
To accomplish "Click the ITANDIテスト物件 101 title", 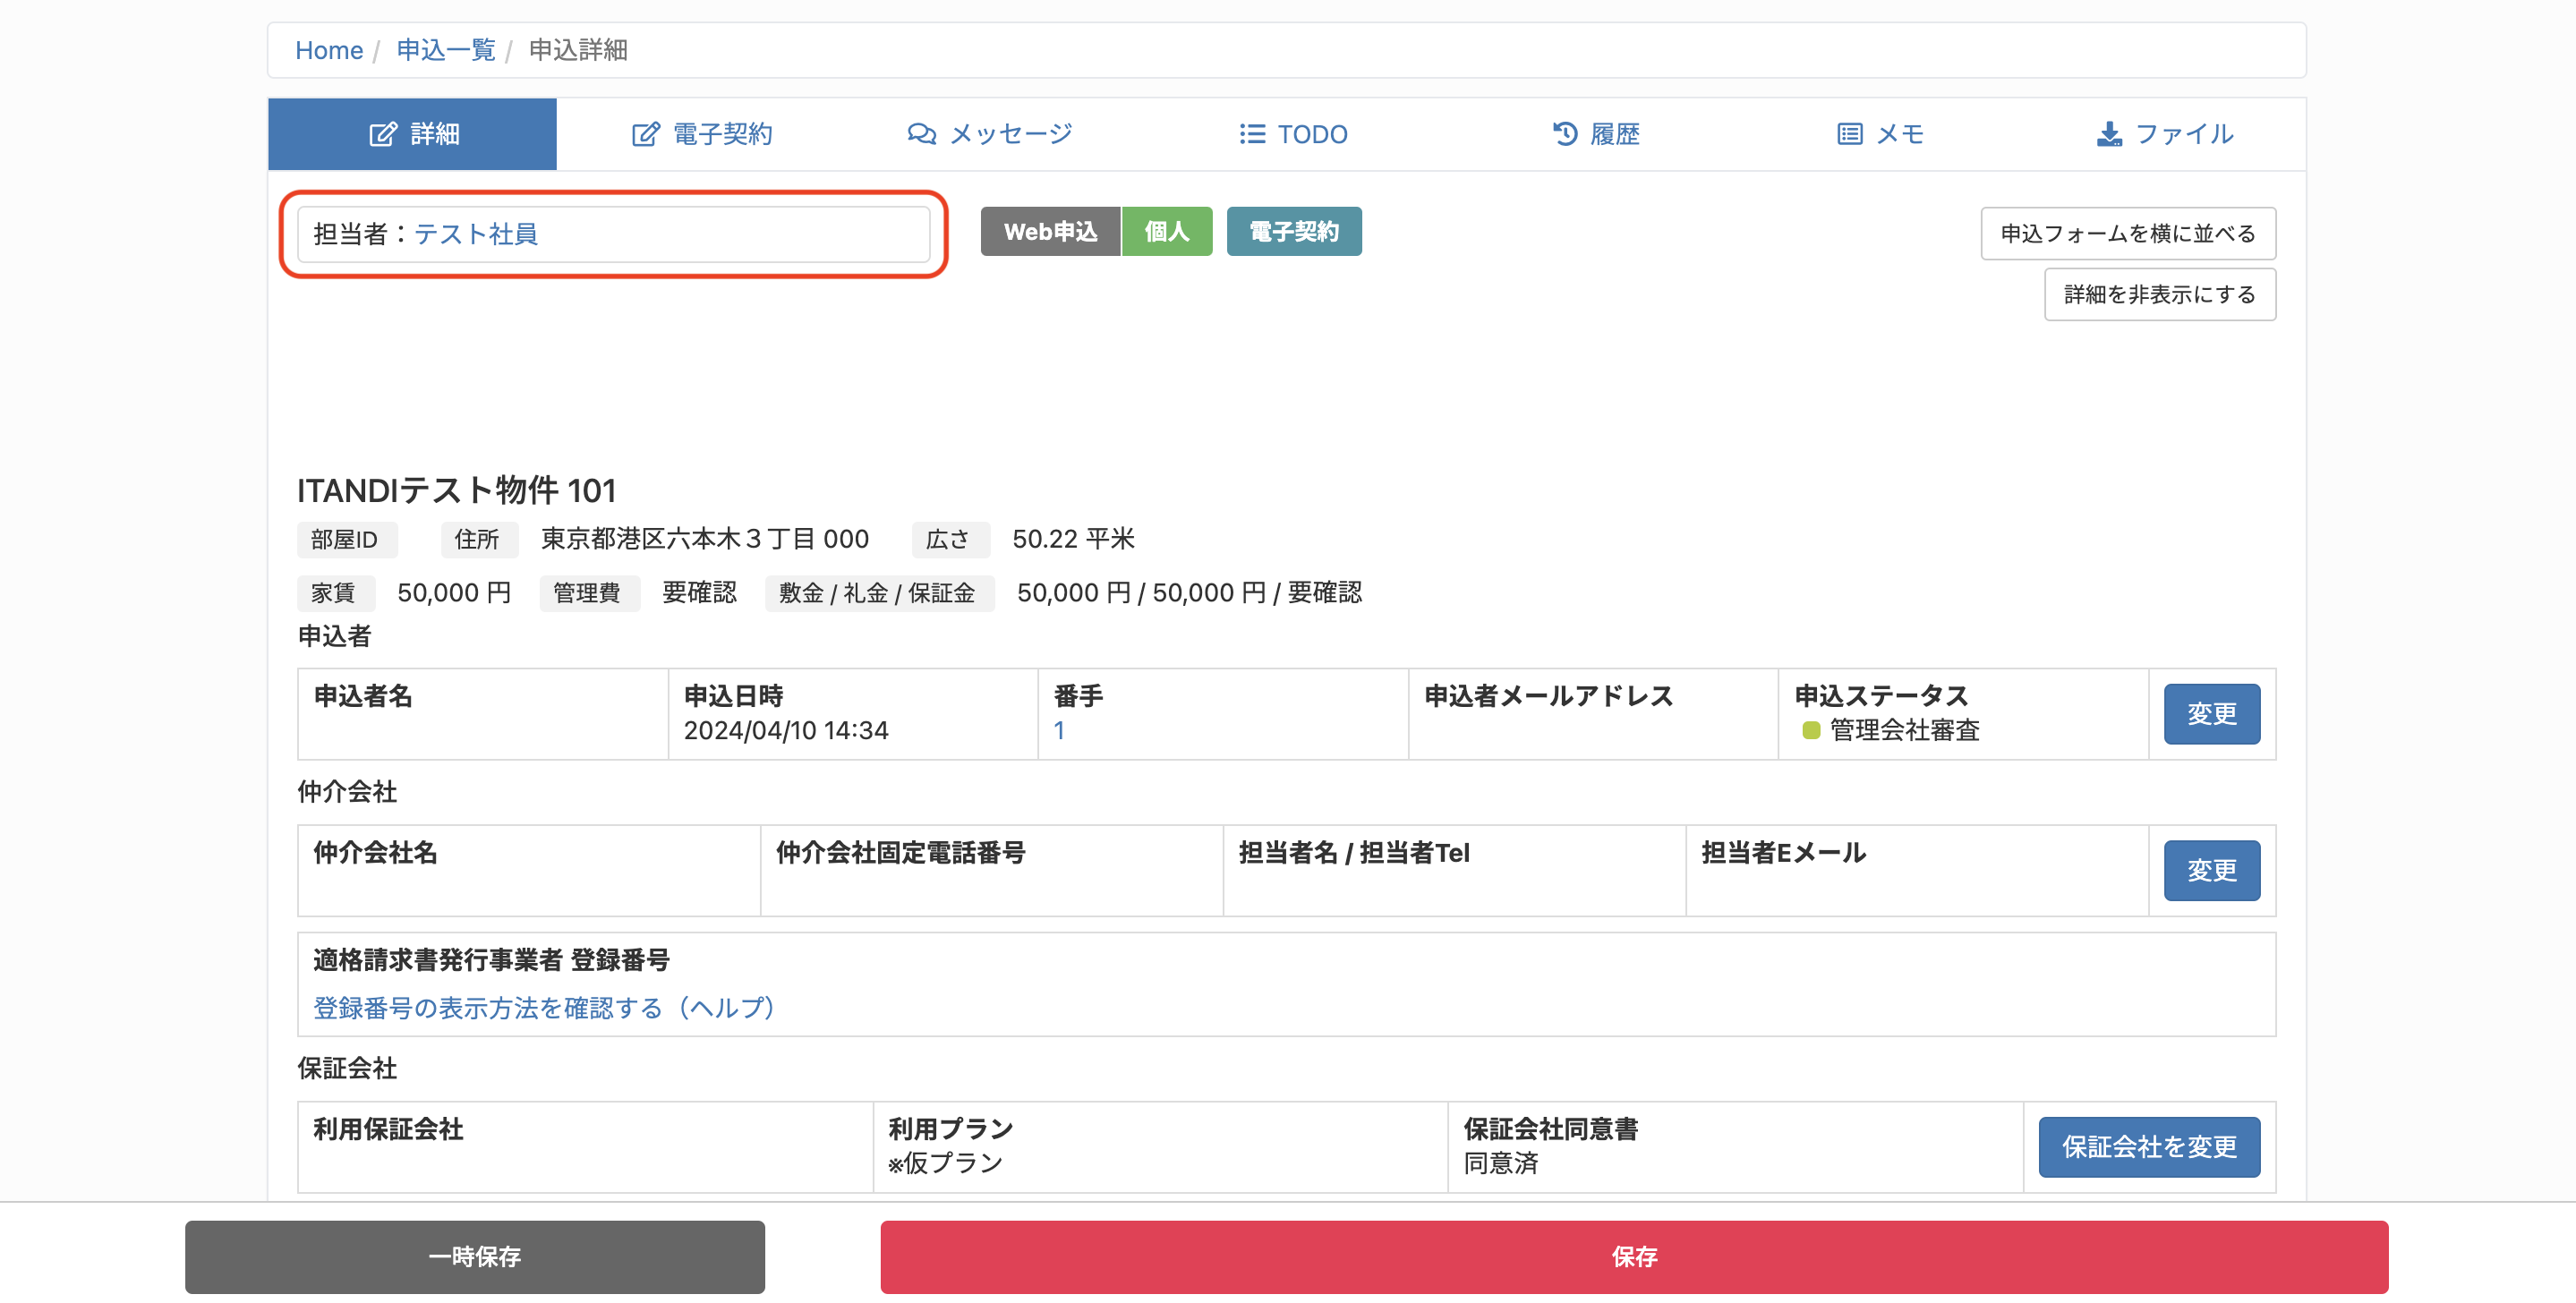I will (456, 491).
